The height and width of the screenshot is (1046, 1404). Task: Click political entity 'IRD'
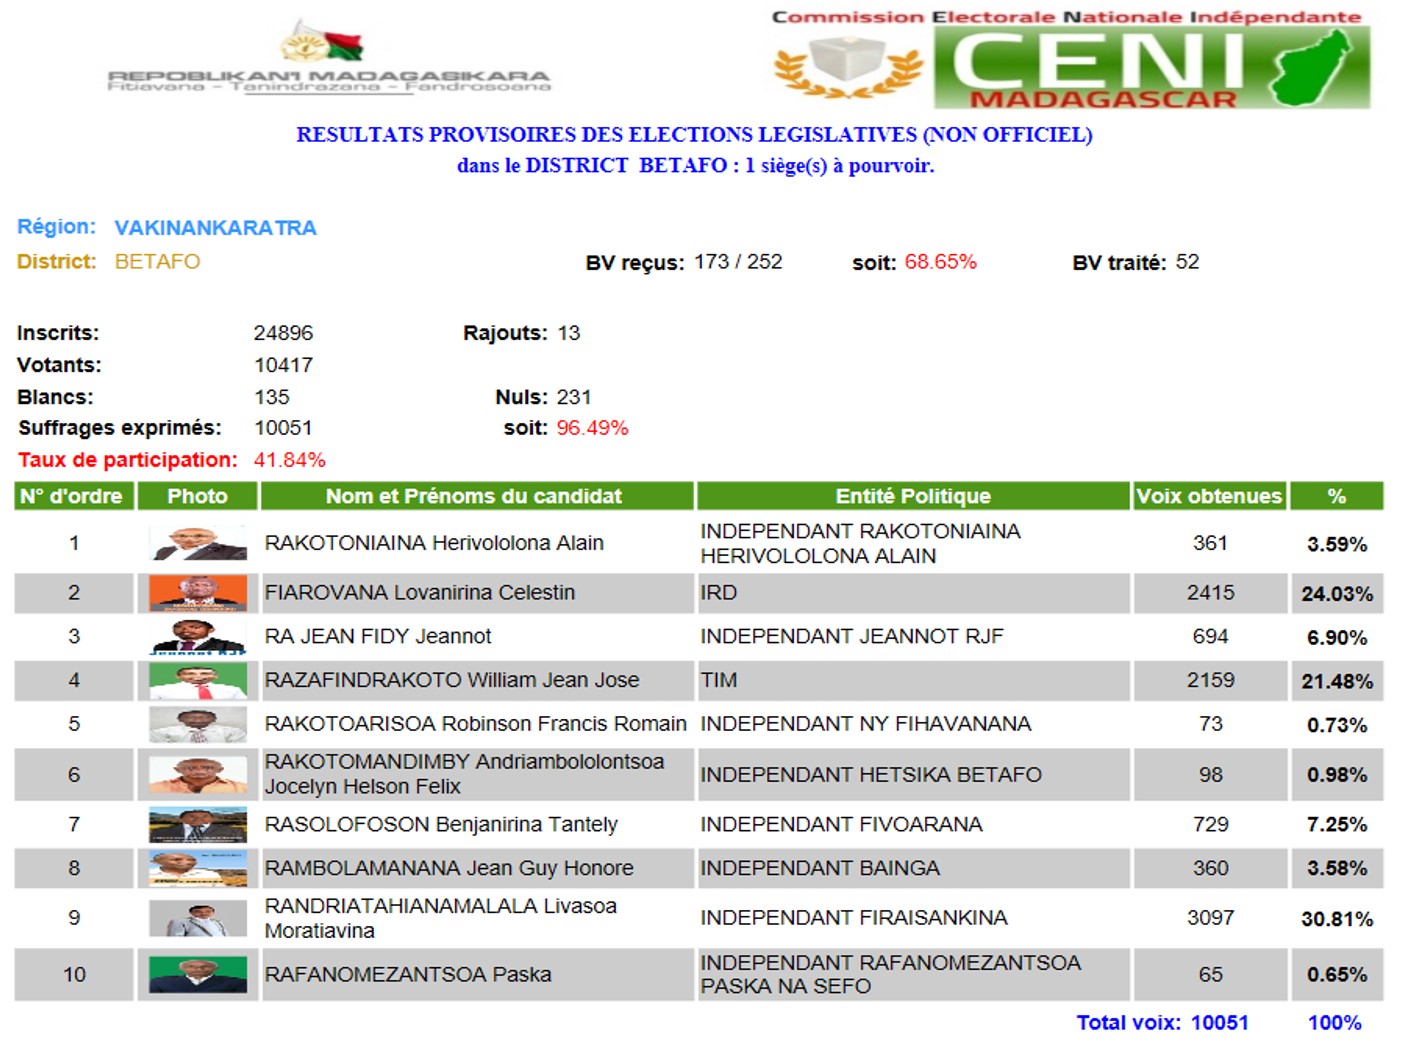click(x=719, y=593)
